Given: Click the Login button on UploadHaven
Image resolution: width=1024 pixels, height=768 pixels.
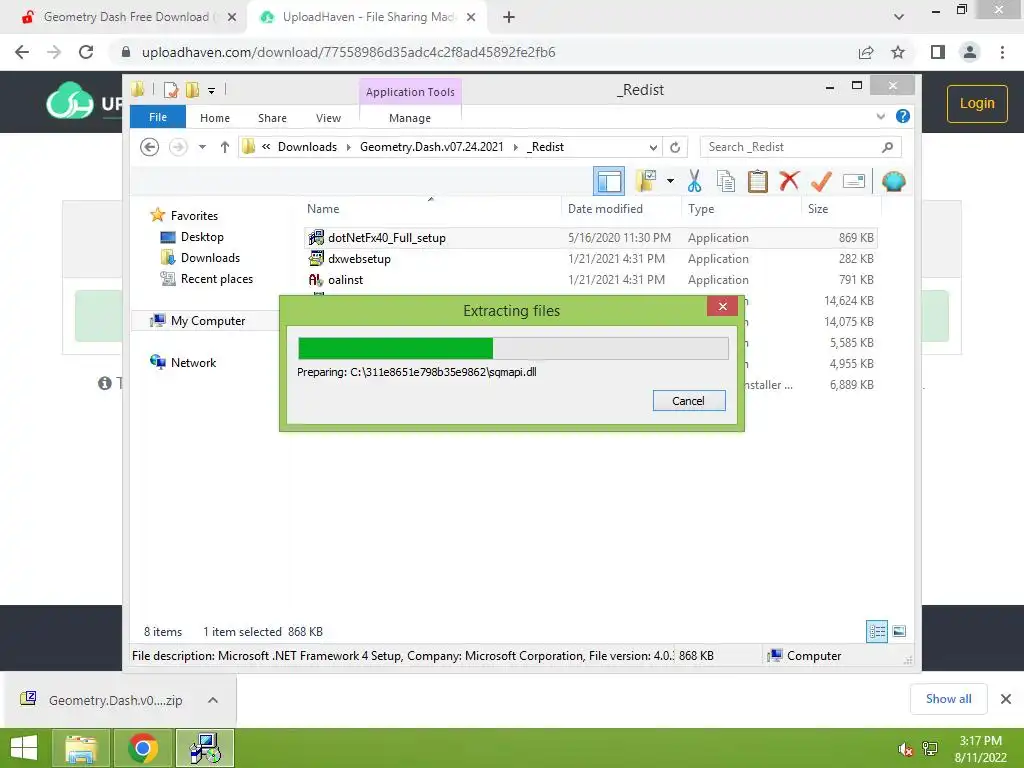Looking at the screenshot, I should [x=977, y=103].
